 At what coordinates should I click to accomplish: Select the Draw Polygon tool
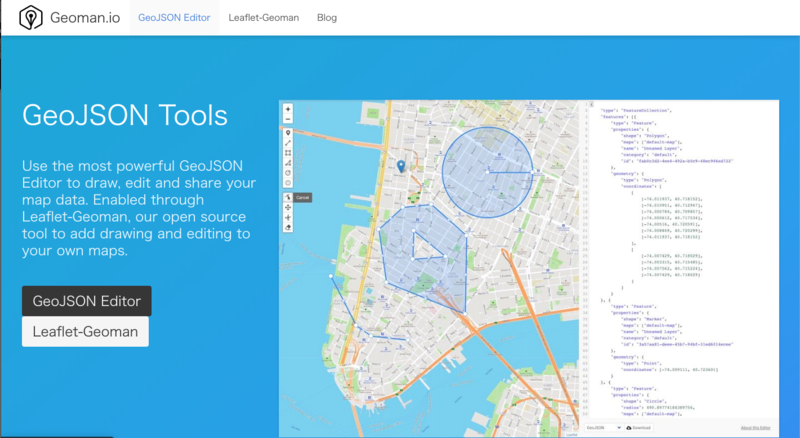click(x=288, y=163)
